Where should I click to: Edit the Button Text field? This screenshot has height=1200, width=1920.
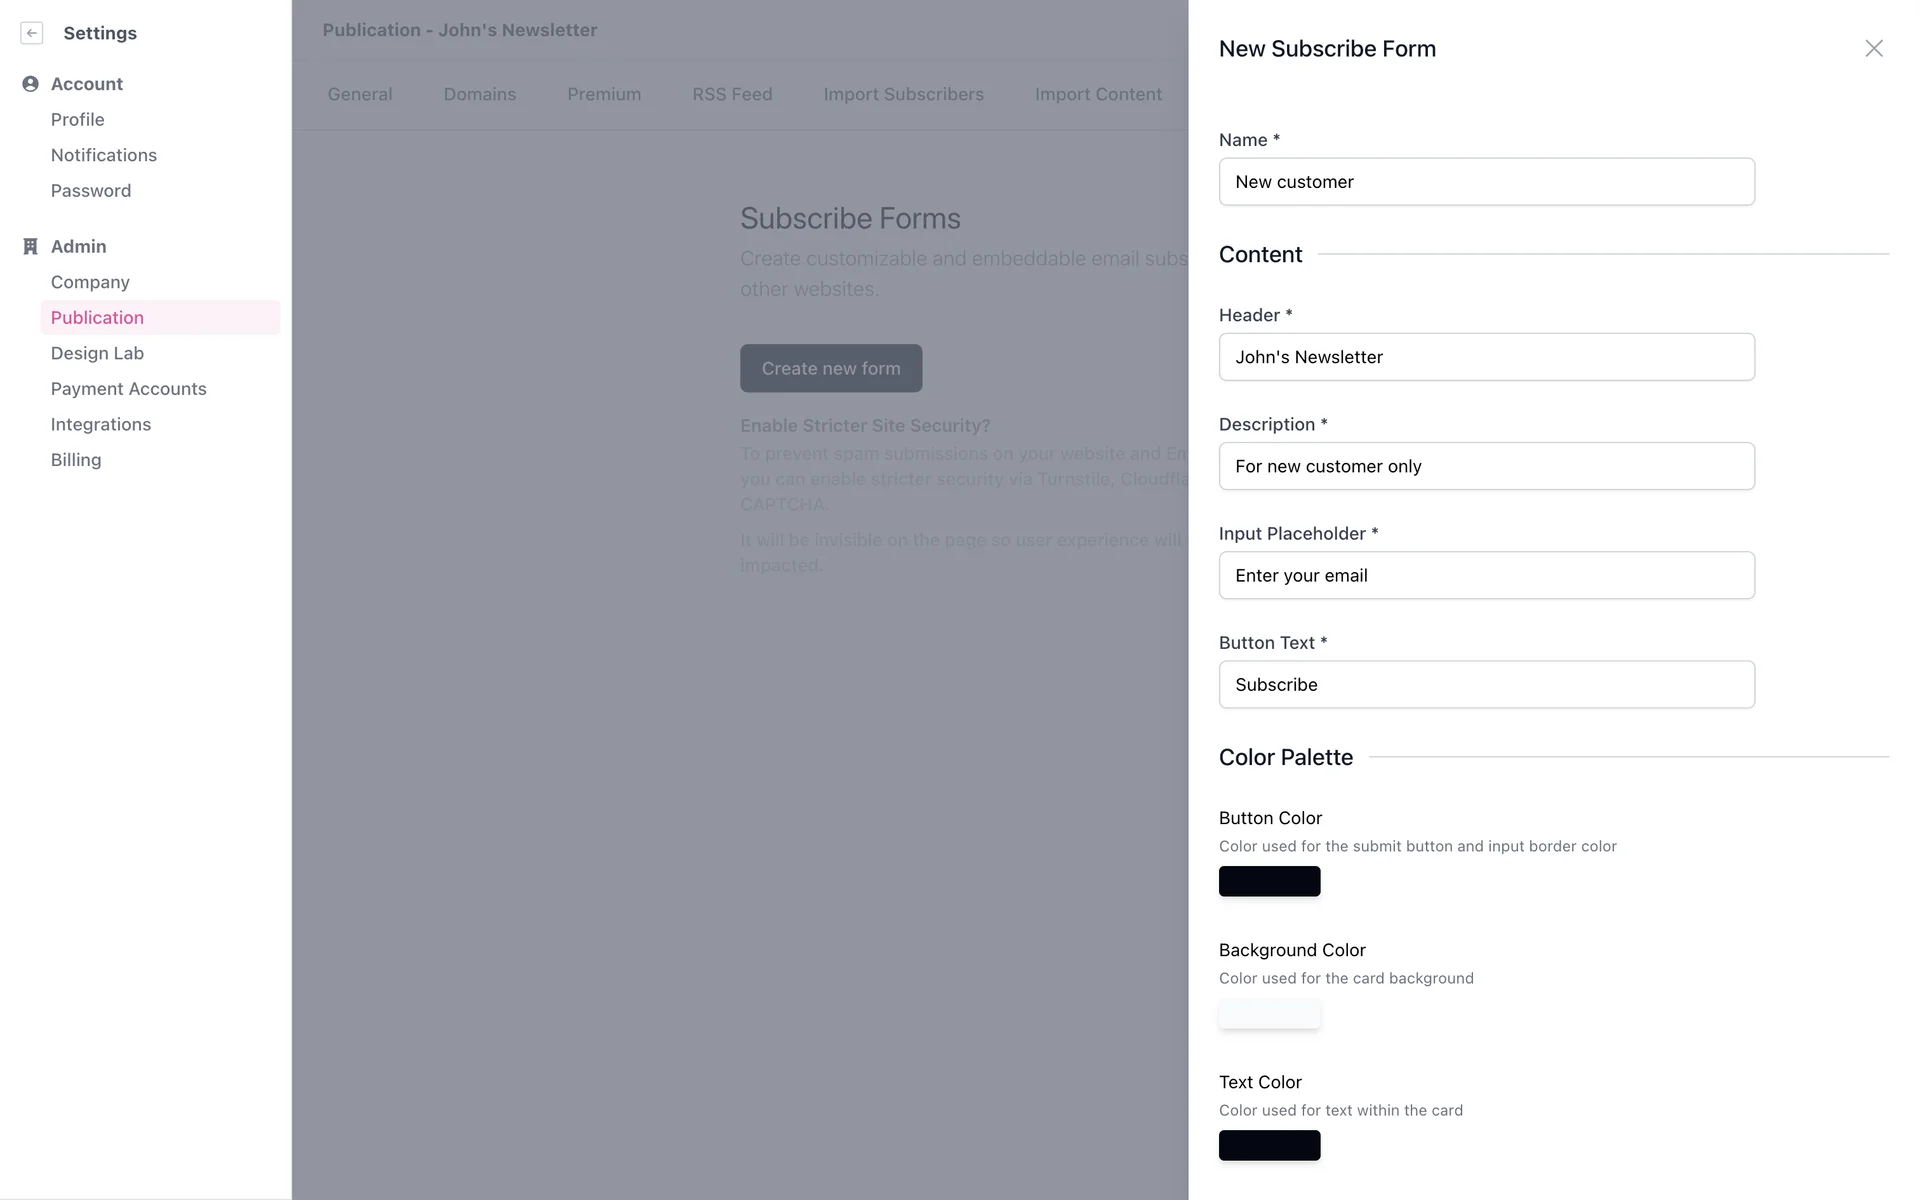pos(1486,685)
